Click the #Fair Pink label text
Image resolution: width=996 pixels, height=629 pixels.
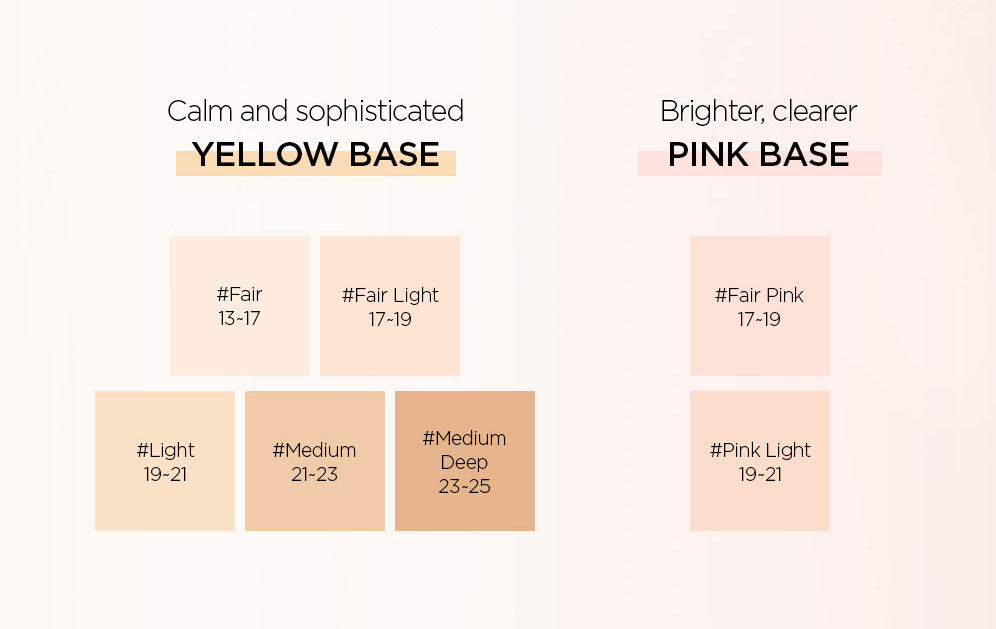(x=759, y=295)
